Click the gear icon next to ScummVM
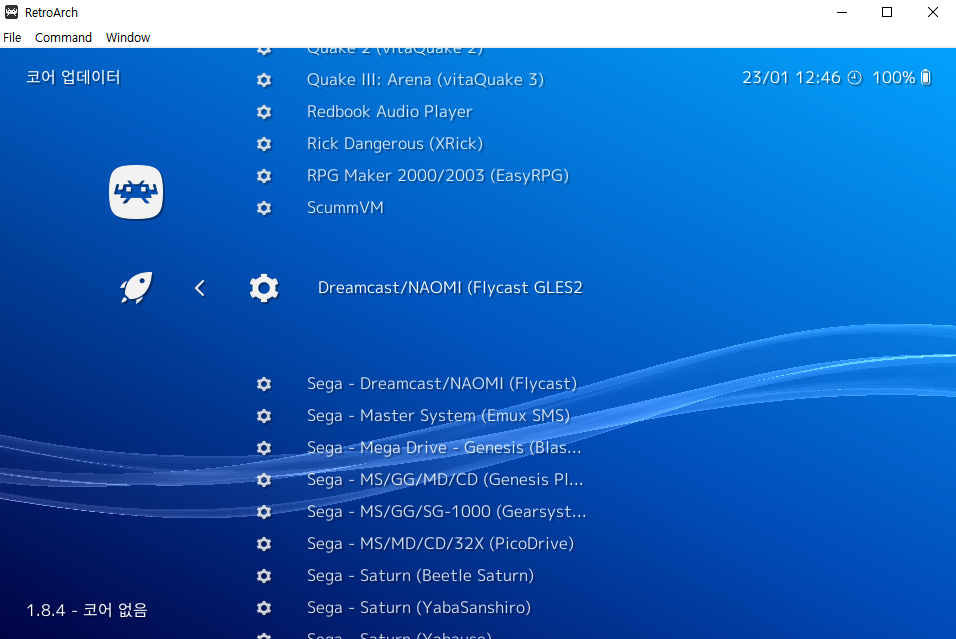This screenshot has width=956, height=639. [x=264, y=208]
